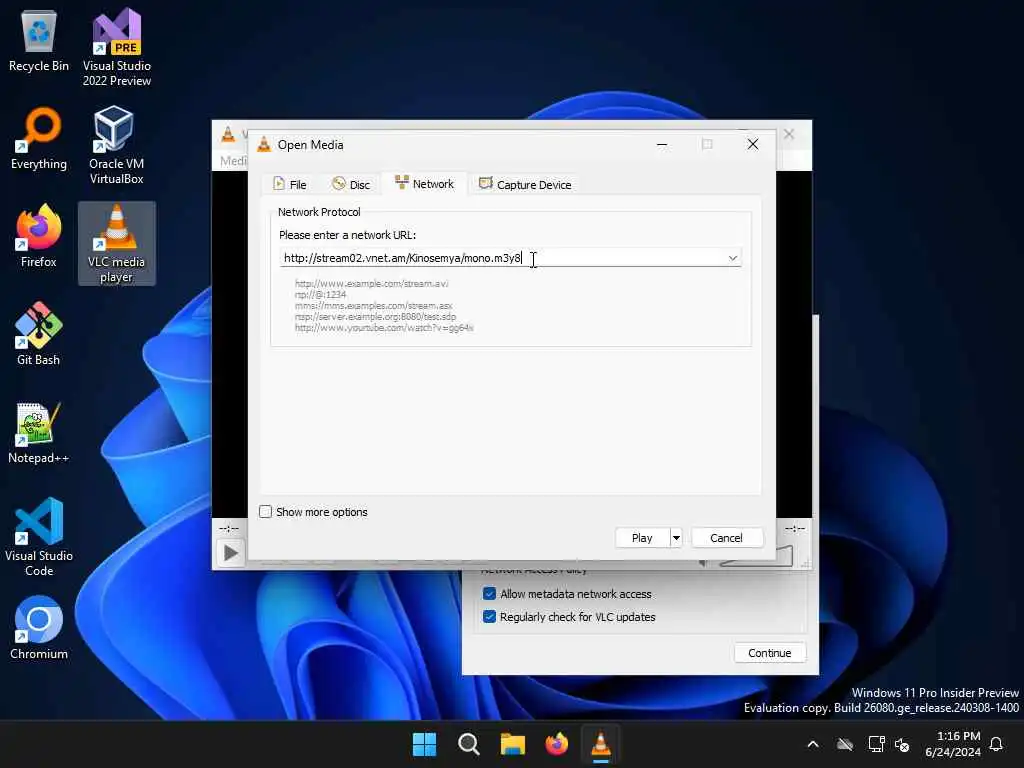Open the clock and date panel

point(953,744)
